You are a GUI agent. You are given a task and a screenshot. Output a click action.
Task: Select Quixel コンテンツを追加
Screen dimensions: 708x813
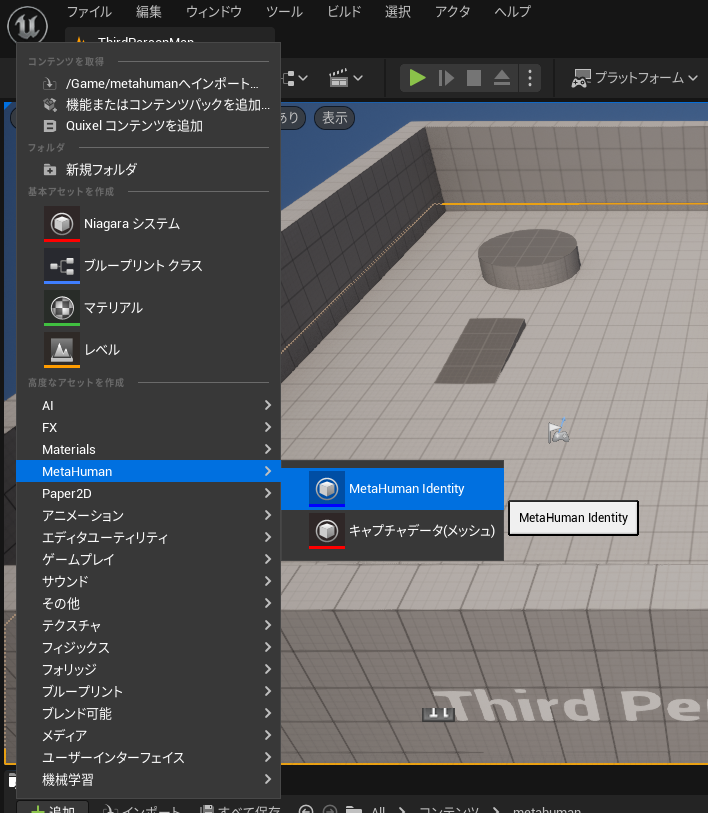click(148, 126)
